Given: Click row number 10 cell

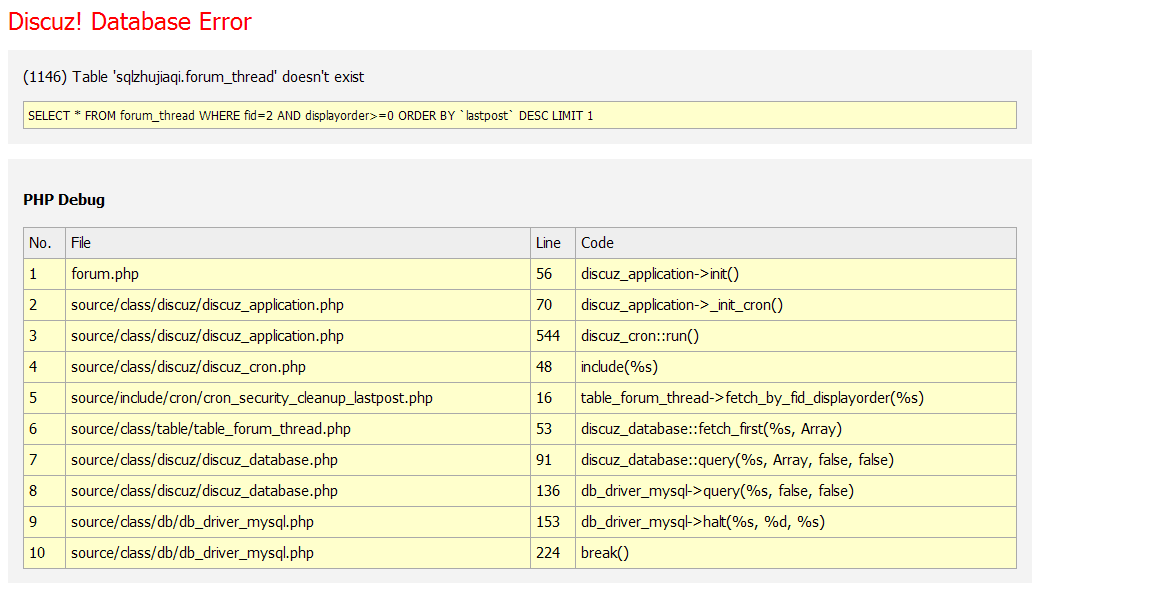Looking at the screenshot, I should 45,553.
